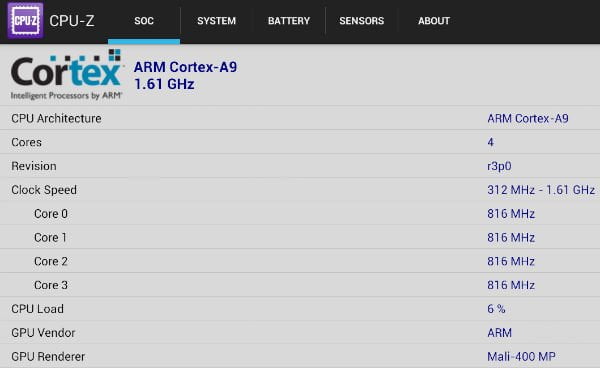Tap the Core 3 frequency row
Image resolution: width=600 pixels, height=368 pixels.
[x=300, y=285]
